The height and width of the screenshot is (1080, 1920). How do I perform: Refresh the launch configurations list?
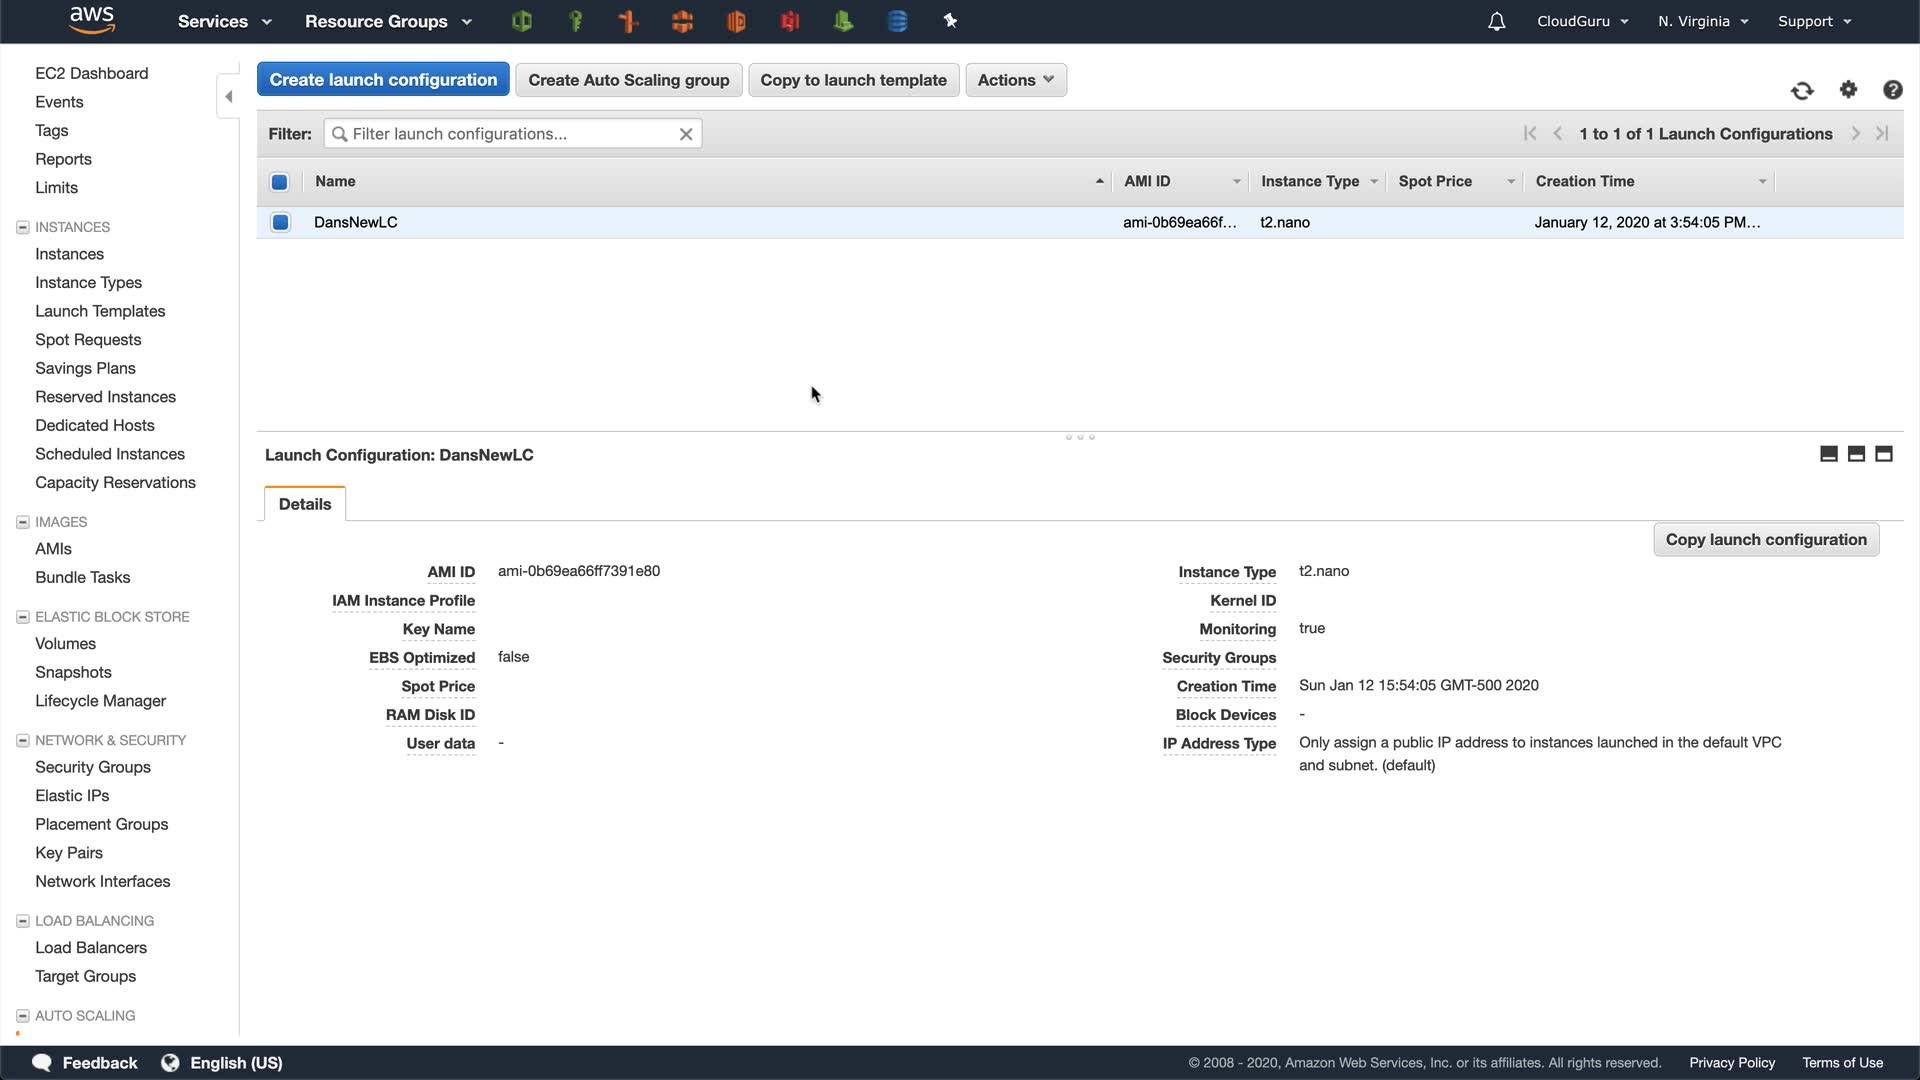1802,91
